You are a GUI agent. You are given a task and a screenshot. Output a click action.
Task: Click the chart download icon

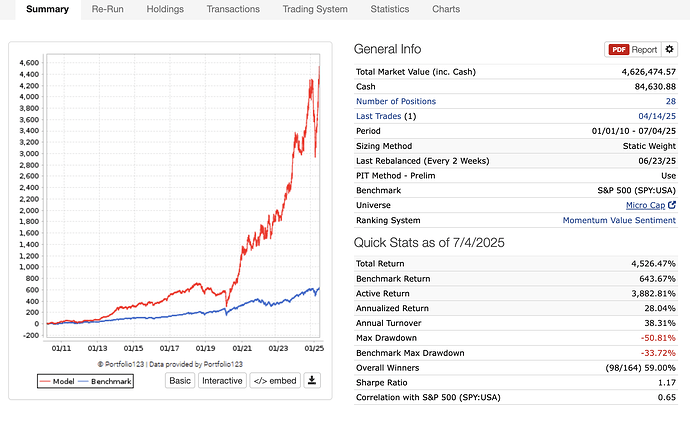click(x=312, y=380)
